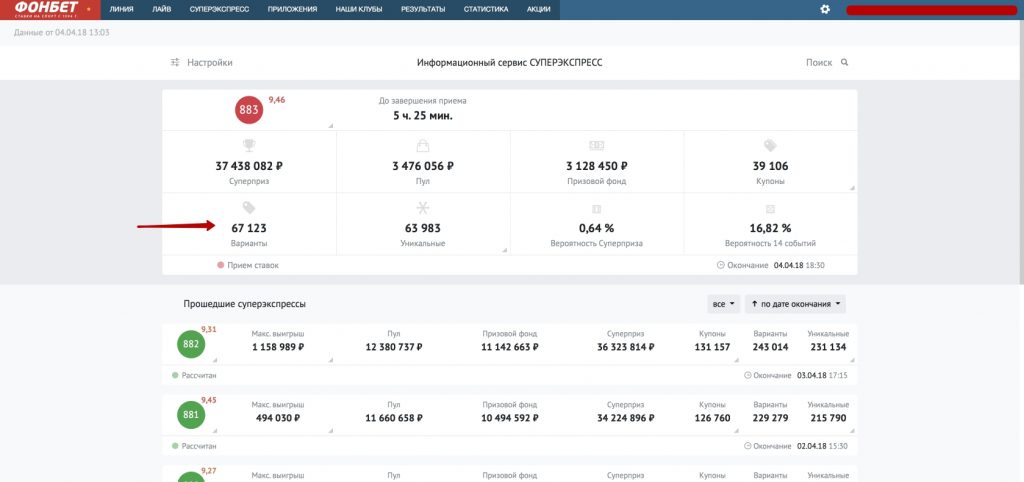Open the СТАТИСТИКА menu item
The width and height of the screenshot is (1024, 482).
click(x=486, y=10)
